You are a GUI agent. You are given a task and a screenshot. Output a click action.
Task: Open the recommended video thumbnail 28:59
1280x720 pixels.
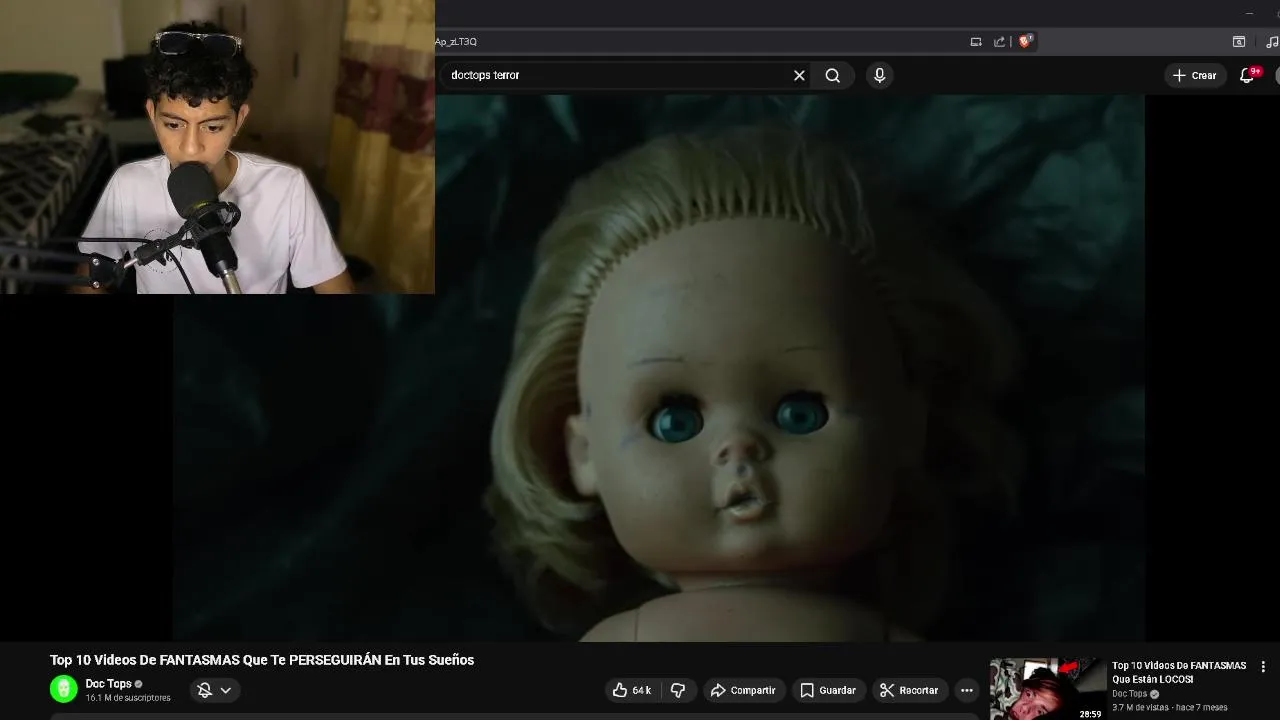point(1047,689)
